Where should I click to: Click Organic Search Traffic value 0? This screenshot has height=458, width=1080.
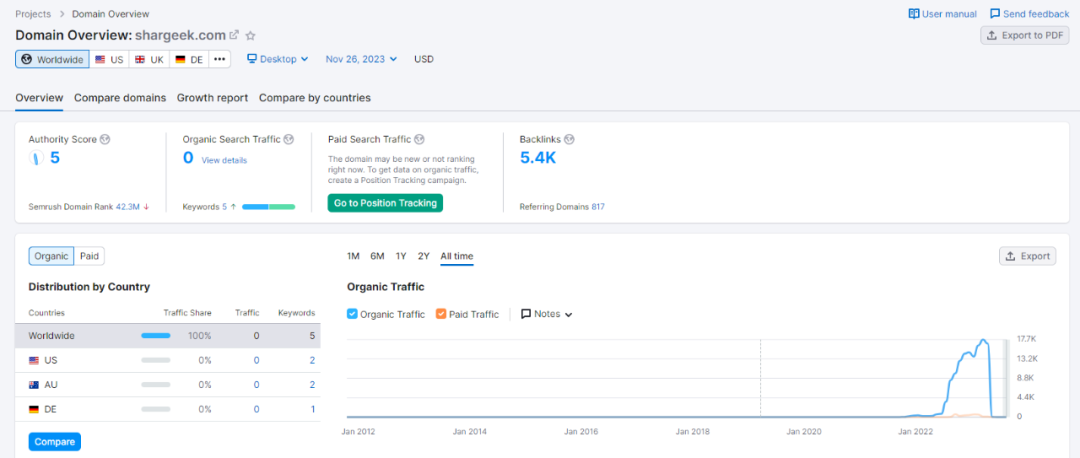188,158
